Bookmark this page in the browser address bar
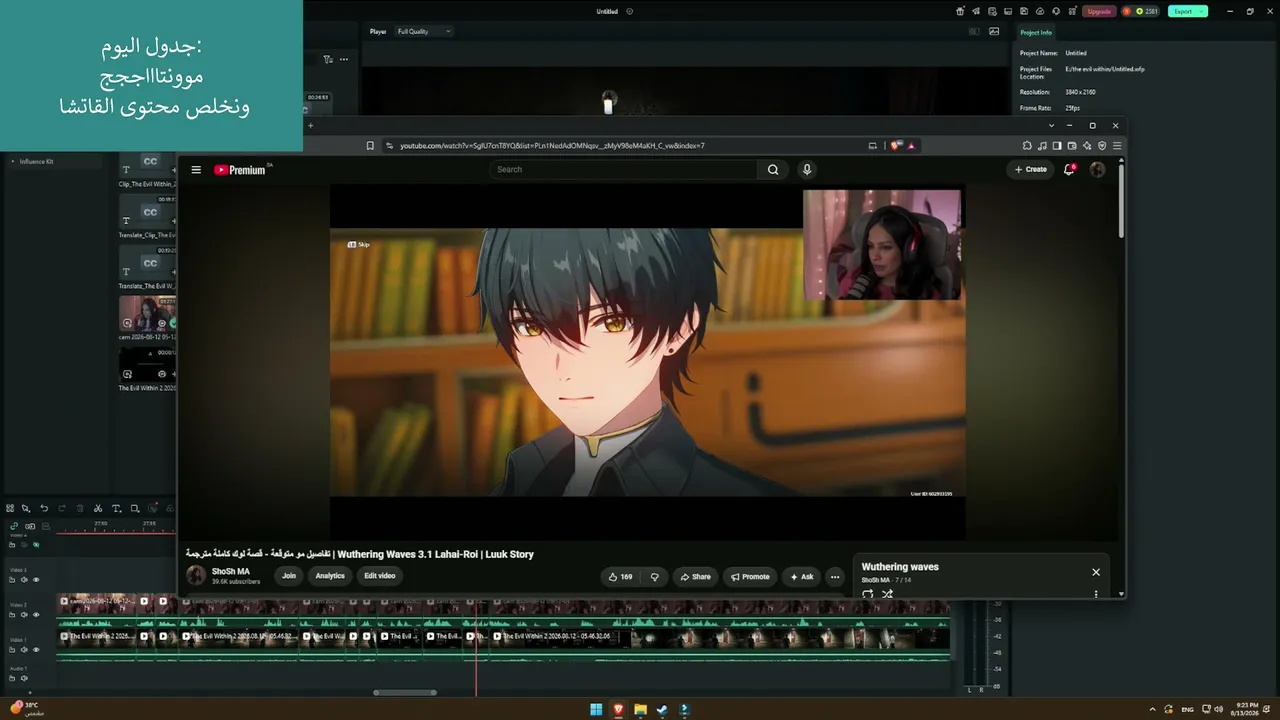 370,146
